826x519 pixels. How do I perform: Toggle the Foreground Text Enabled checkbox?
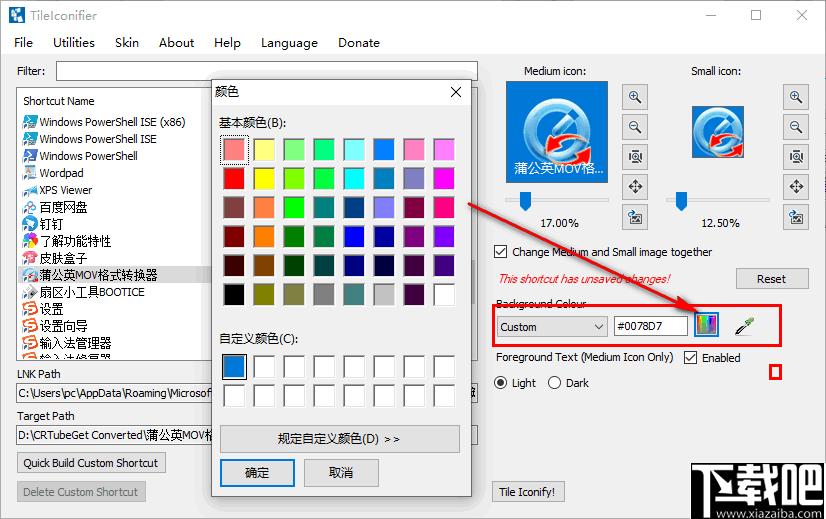pos(690,358)
